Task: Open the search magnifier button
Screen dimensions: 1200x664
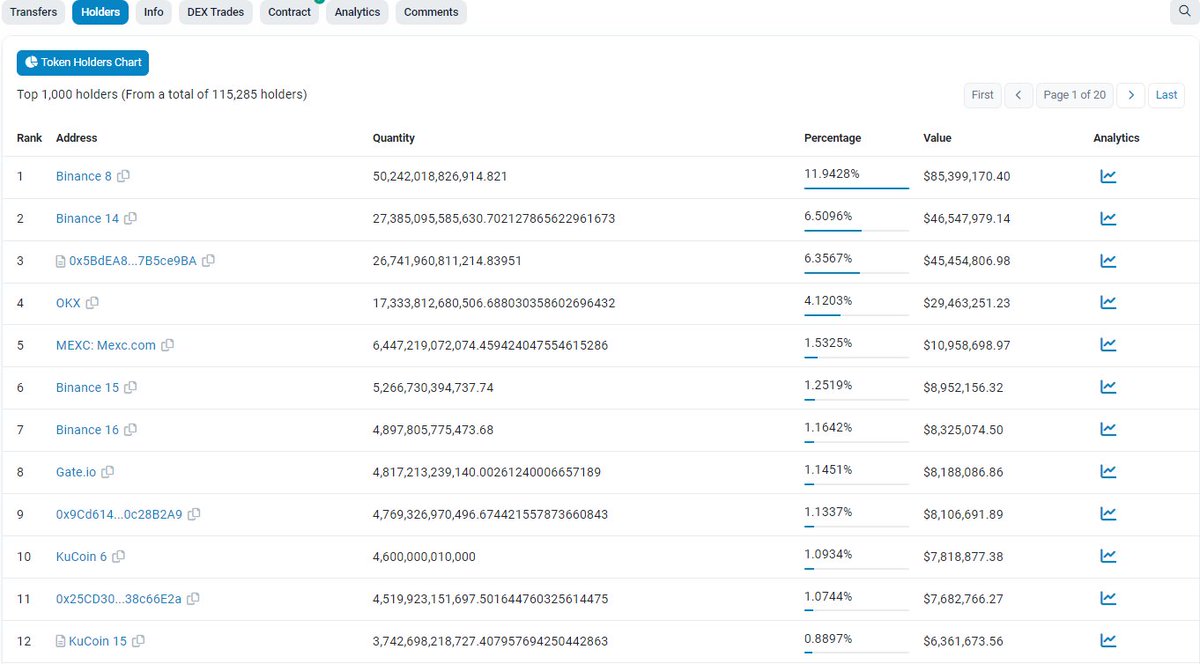Action: point(1185,11)
